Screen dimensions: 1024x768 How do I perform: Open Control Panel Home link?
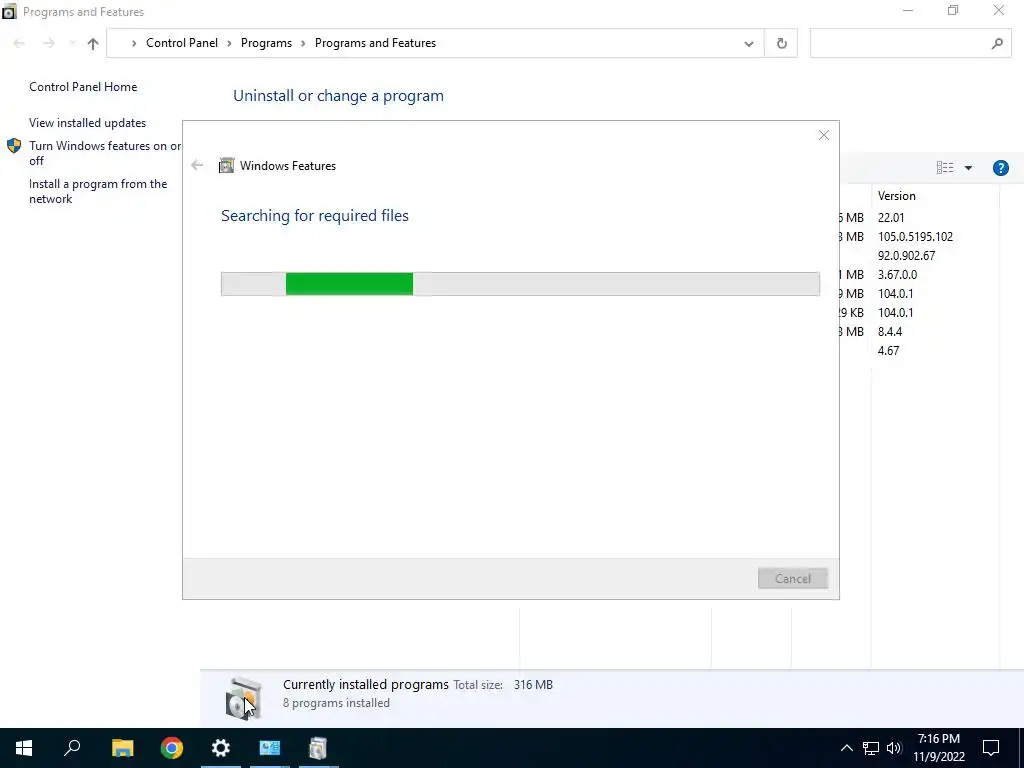pyautogui.click(x=83, y=87)
